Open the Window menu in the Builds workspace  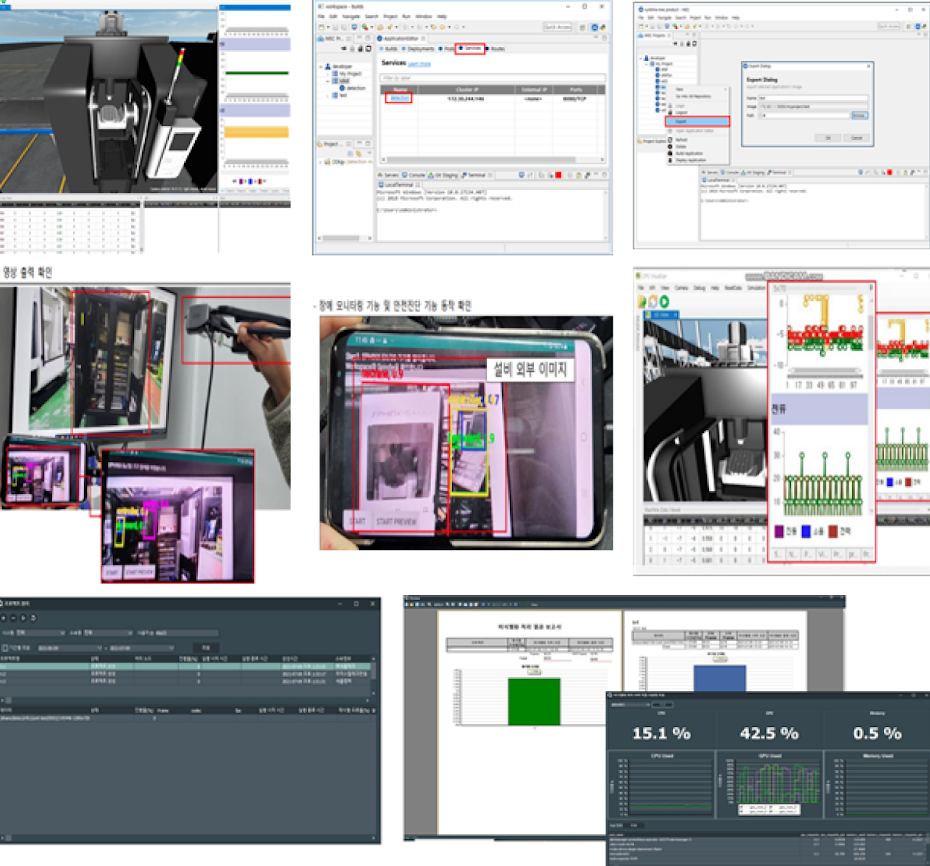point(423,17)
